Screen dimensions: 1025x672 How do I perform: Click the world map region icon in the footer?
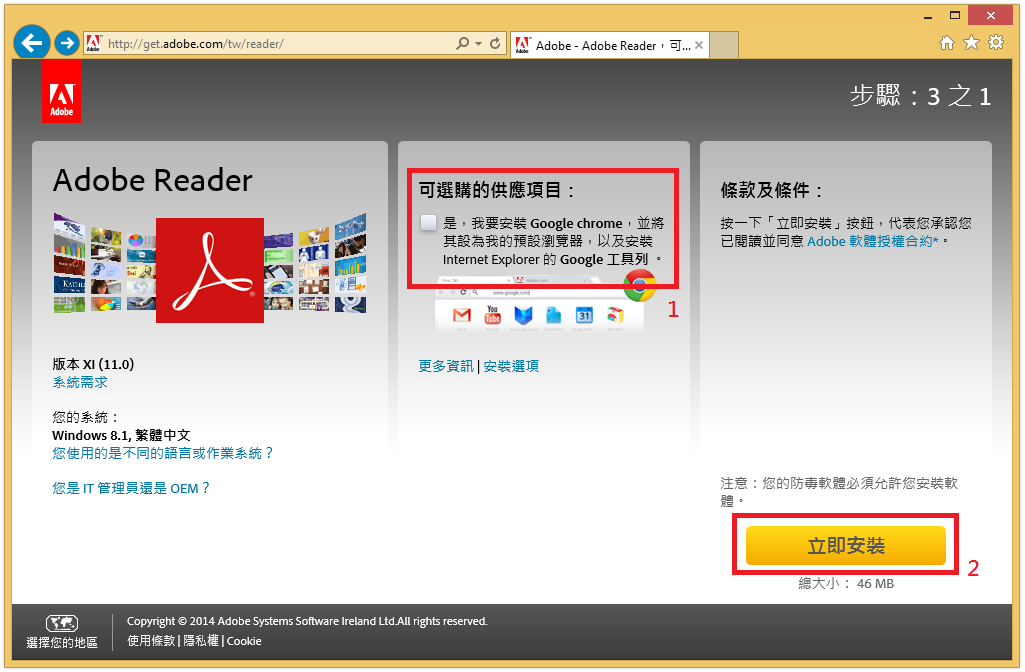tap(62, 623)
